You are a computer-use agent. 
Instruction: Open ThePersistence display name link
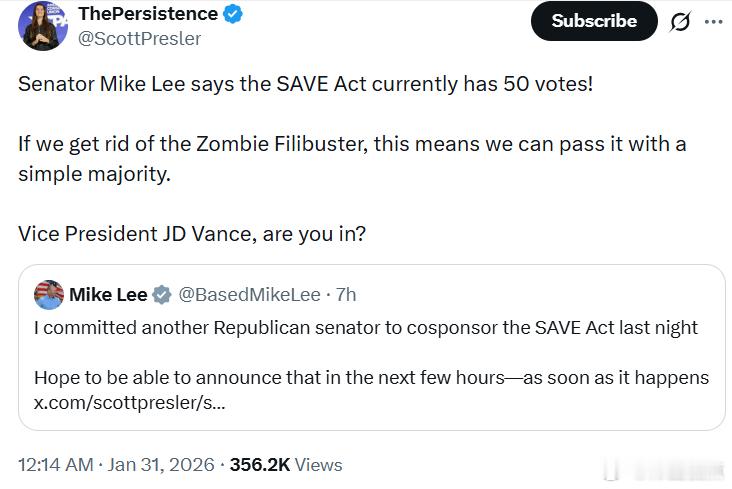[147, 14]
